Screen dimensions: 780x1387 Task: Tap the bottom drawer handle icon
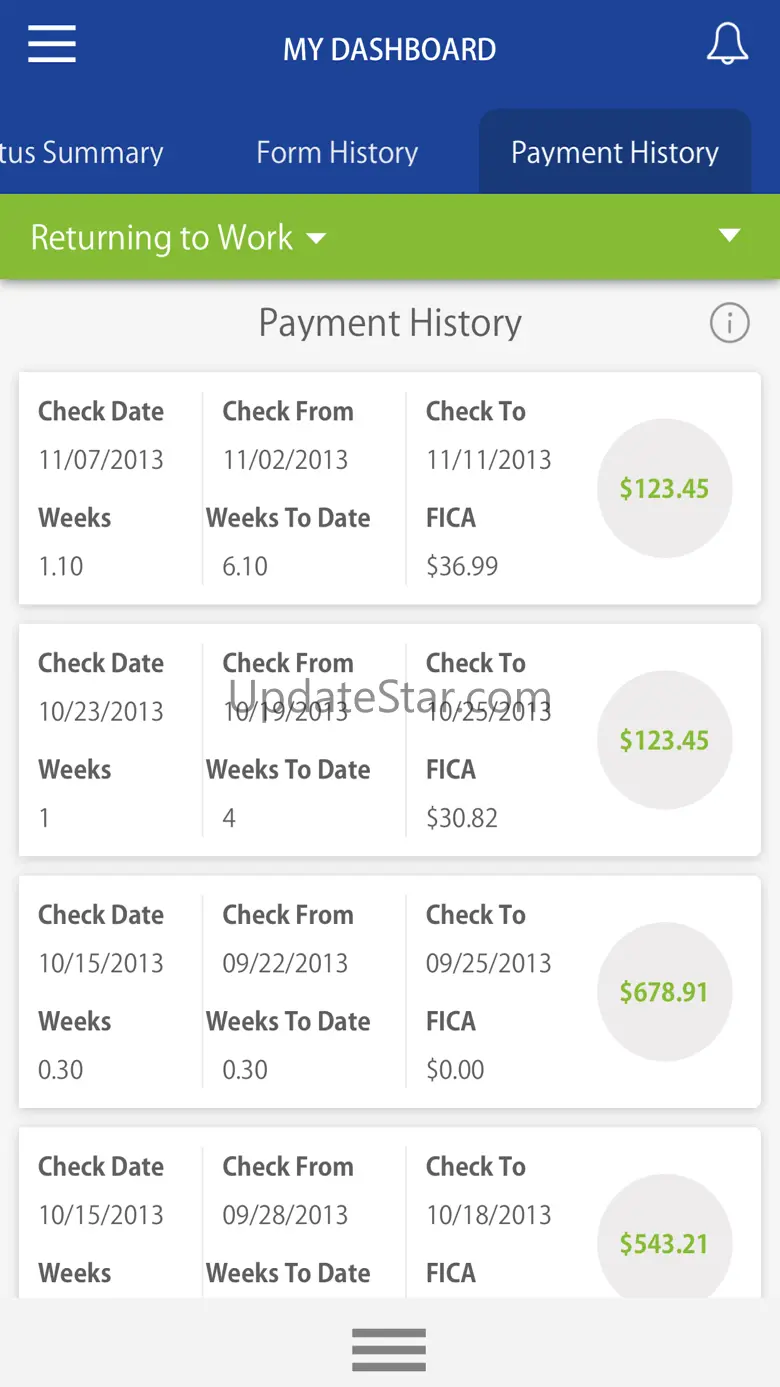(x=389, y=1349)
